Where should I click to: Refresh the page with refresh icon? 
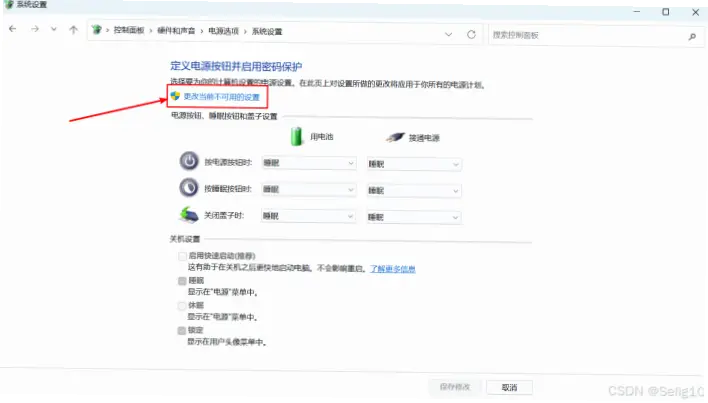point(471,34)
